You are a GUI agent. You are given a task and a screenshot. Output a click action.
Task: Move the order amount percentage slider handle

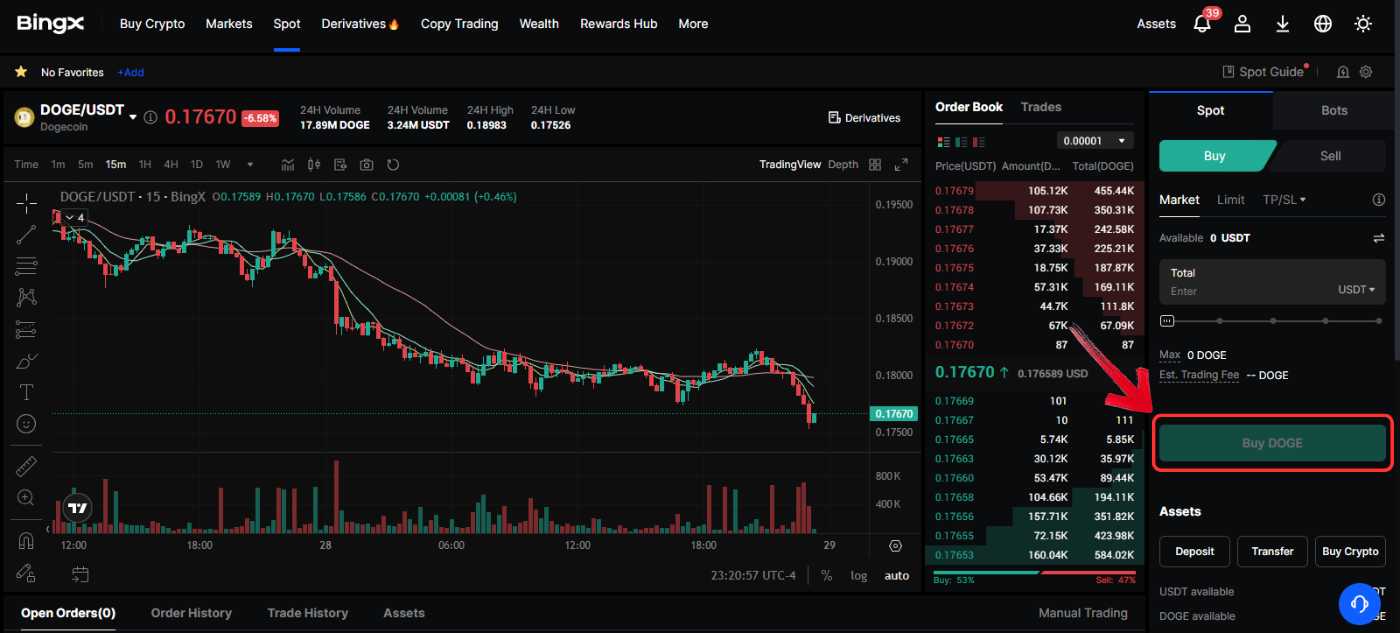pyautogui.click(x=1167, y=321)
